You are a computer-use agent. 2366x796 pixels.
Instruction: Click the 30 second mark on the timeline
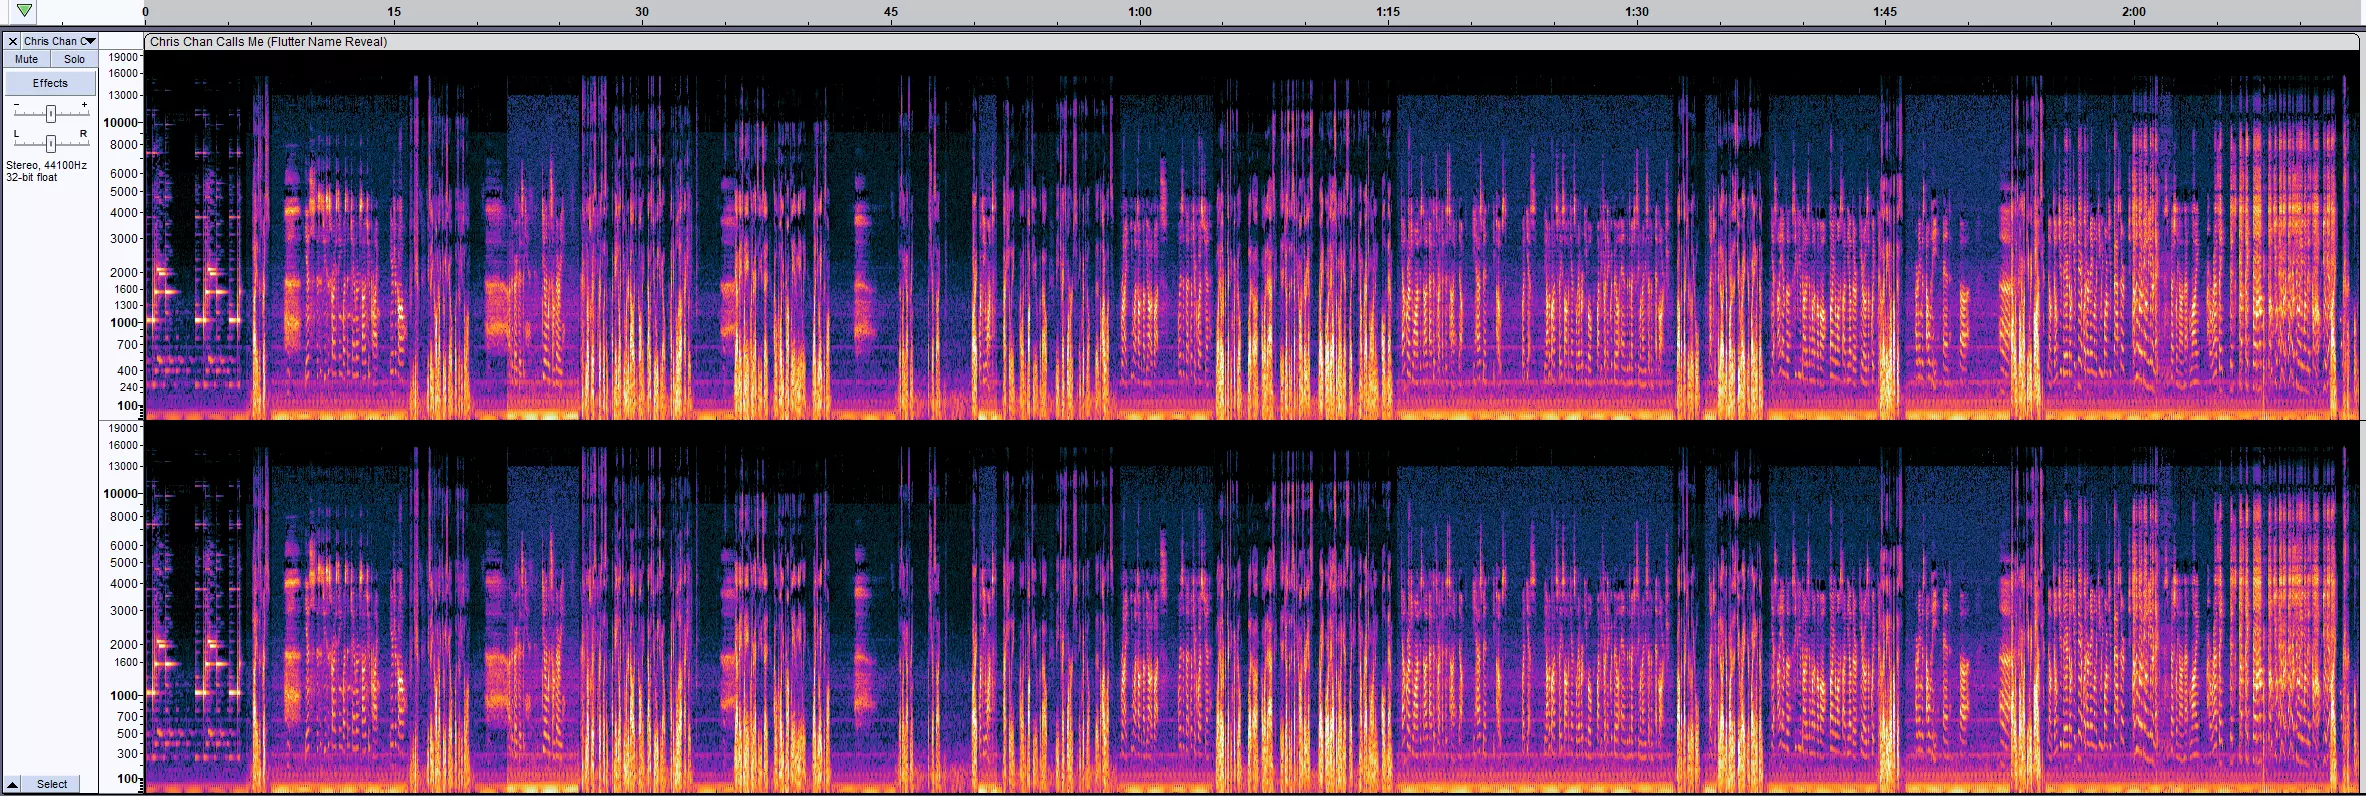click(642, 12)
